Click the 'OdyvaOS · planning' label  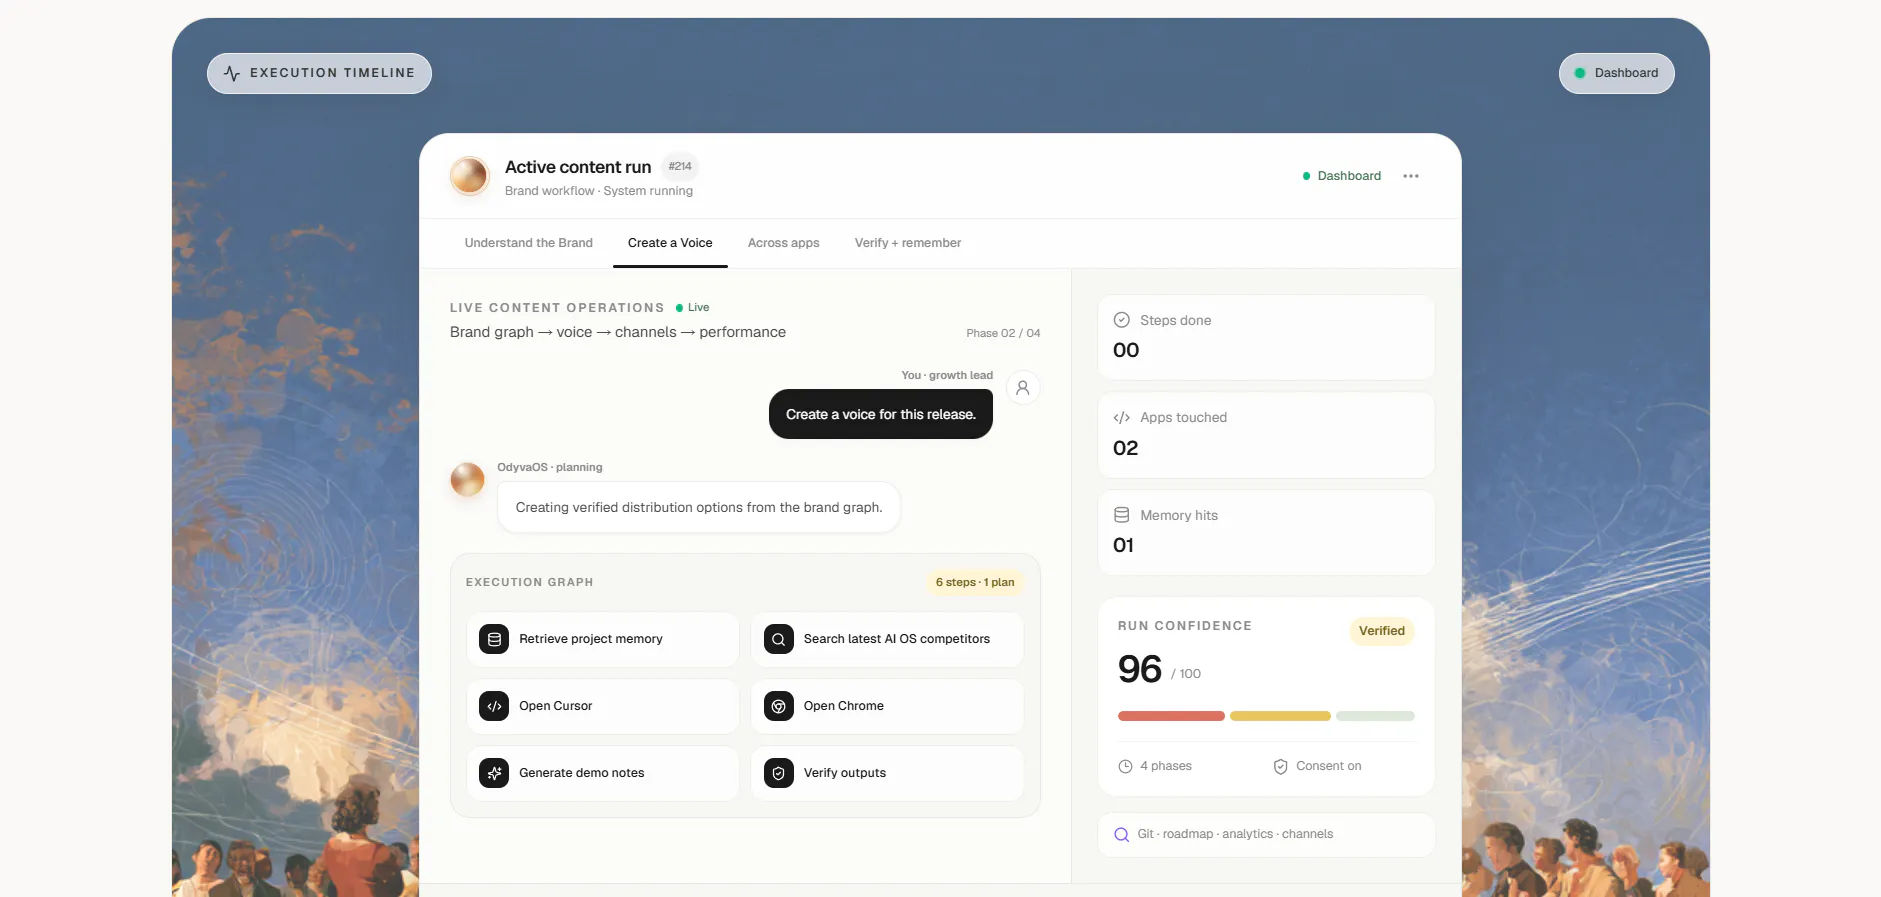550,467
